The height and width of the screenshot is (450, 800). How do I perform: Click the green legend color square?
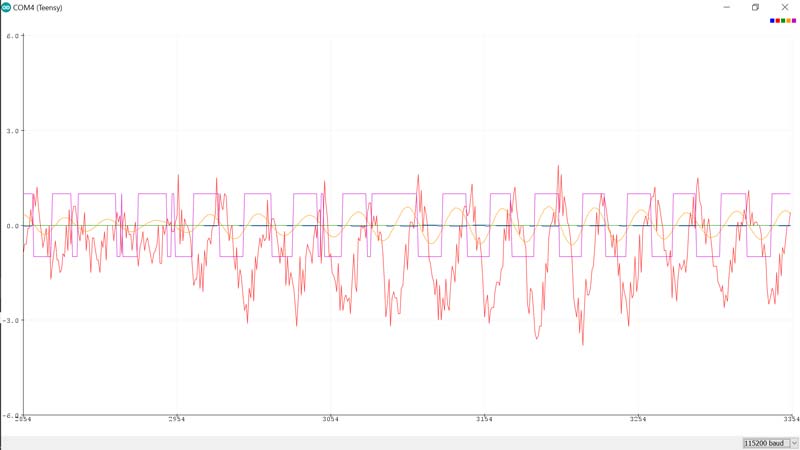783,20
